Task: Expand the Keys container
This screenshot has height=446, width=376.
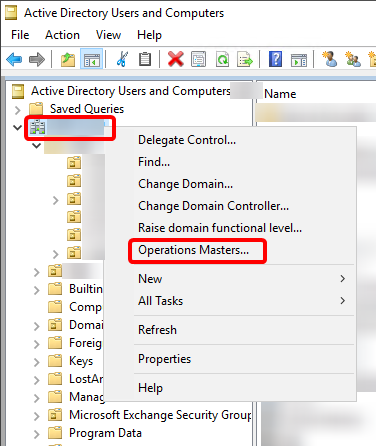Action: (37, 362)
